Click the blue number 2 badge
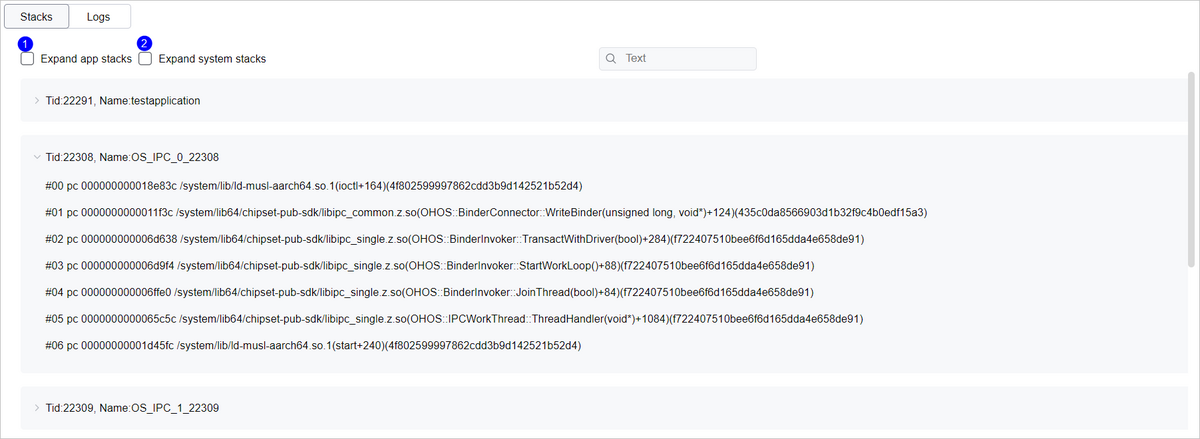The height and width of the screenshot is (439, 1200). click(x=145, y=43)
